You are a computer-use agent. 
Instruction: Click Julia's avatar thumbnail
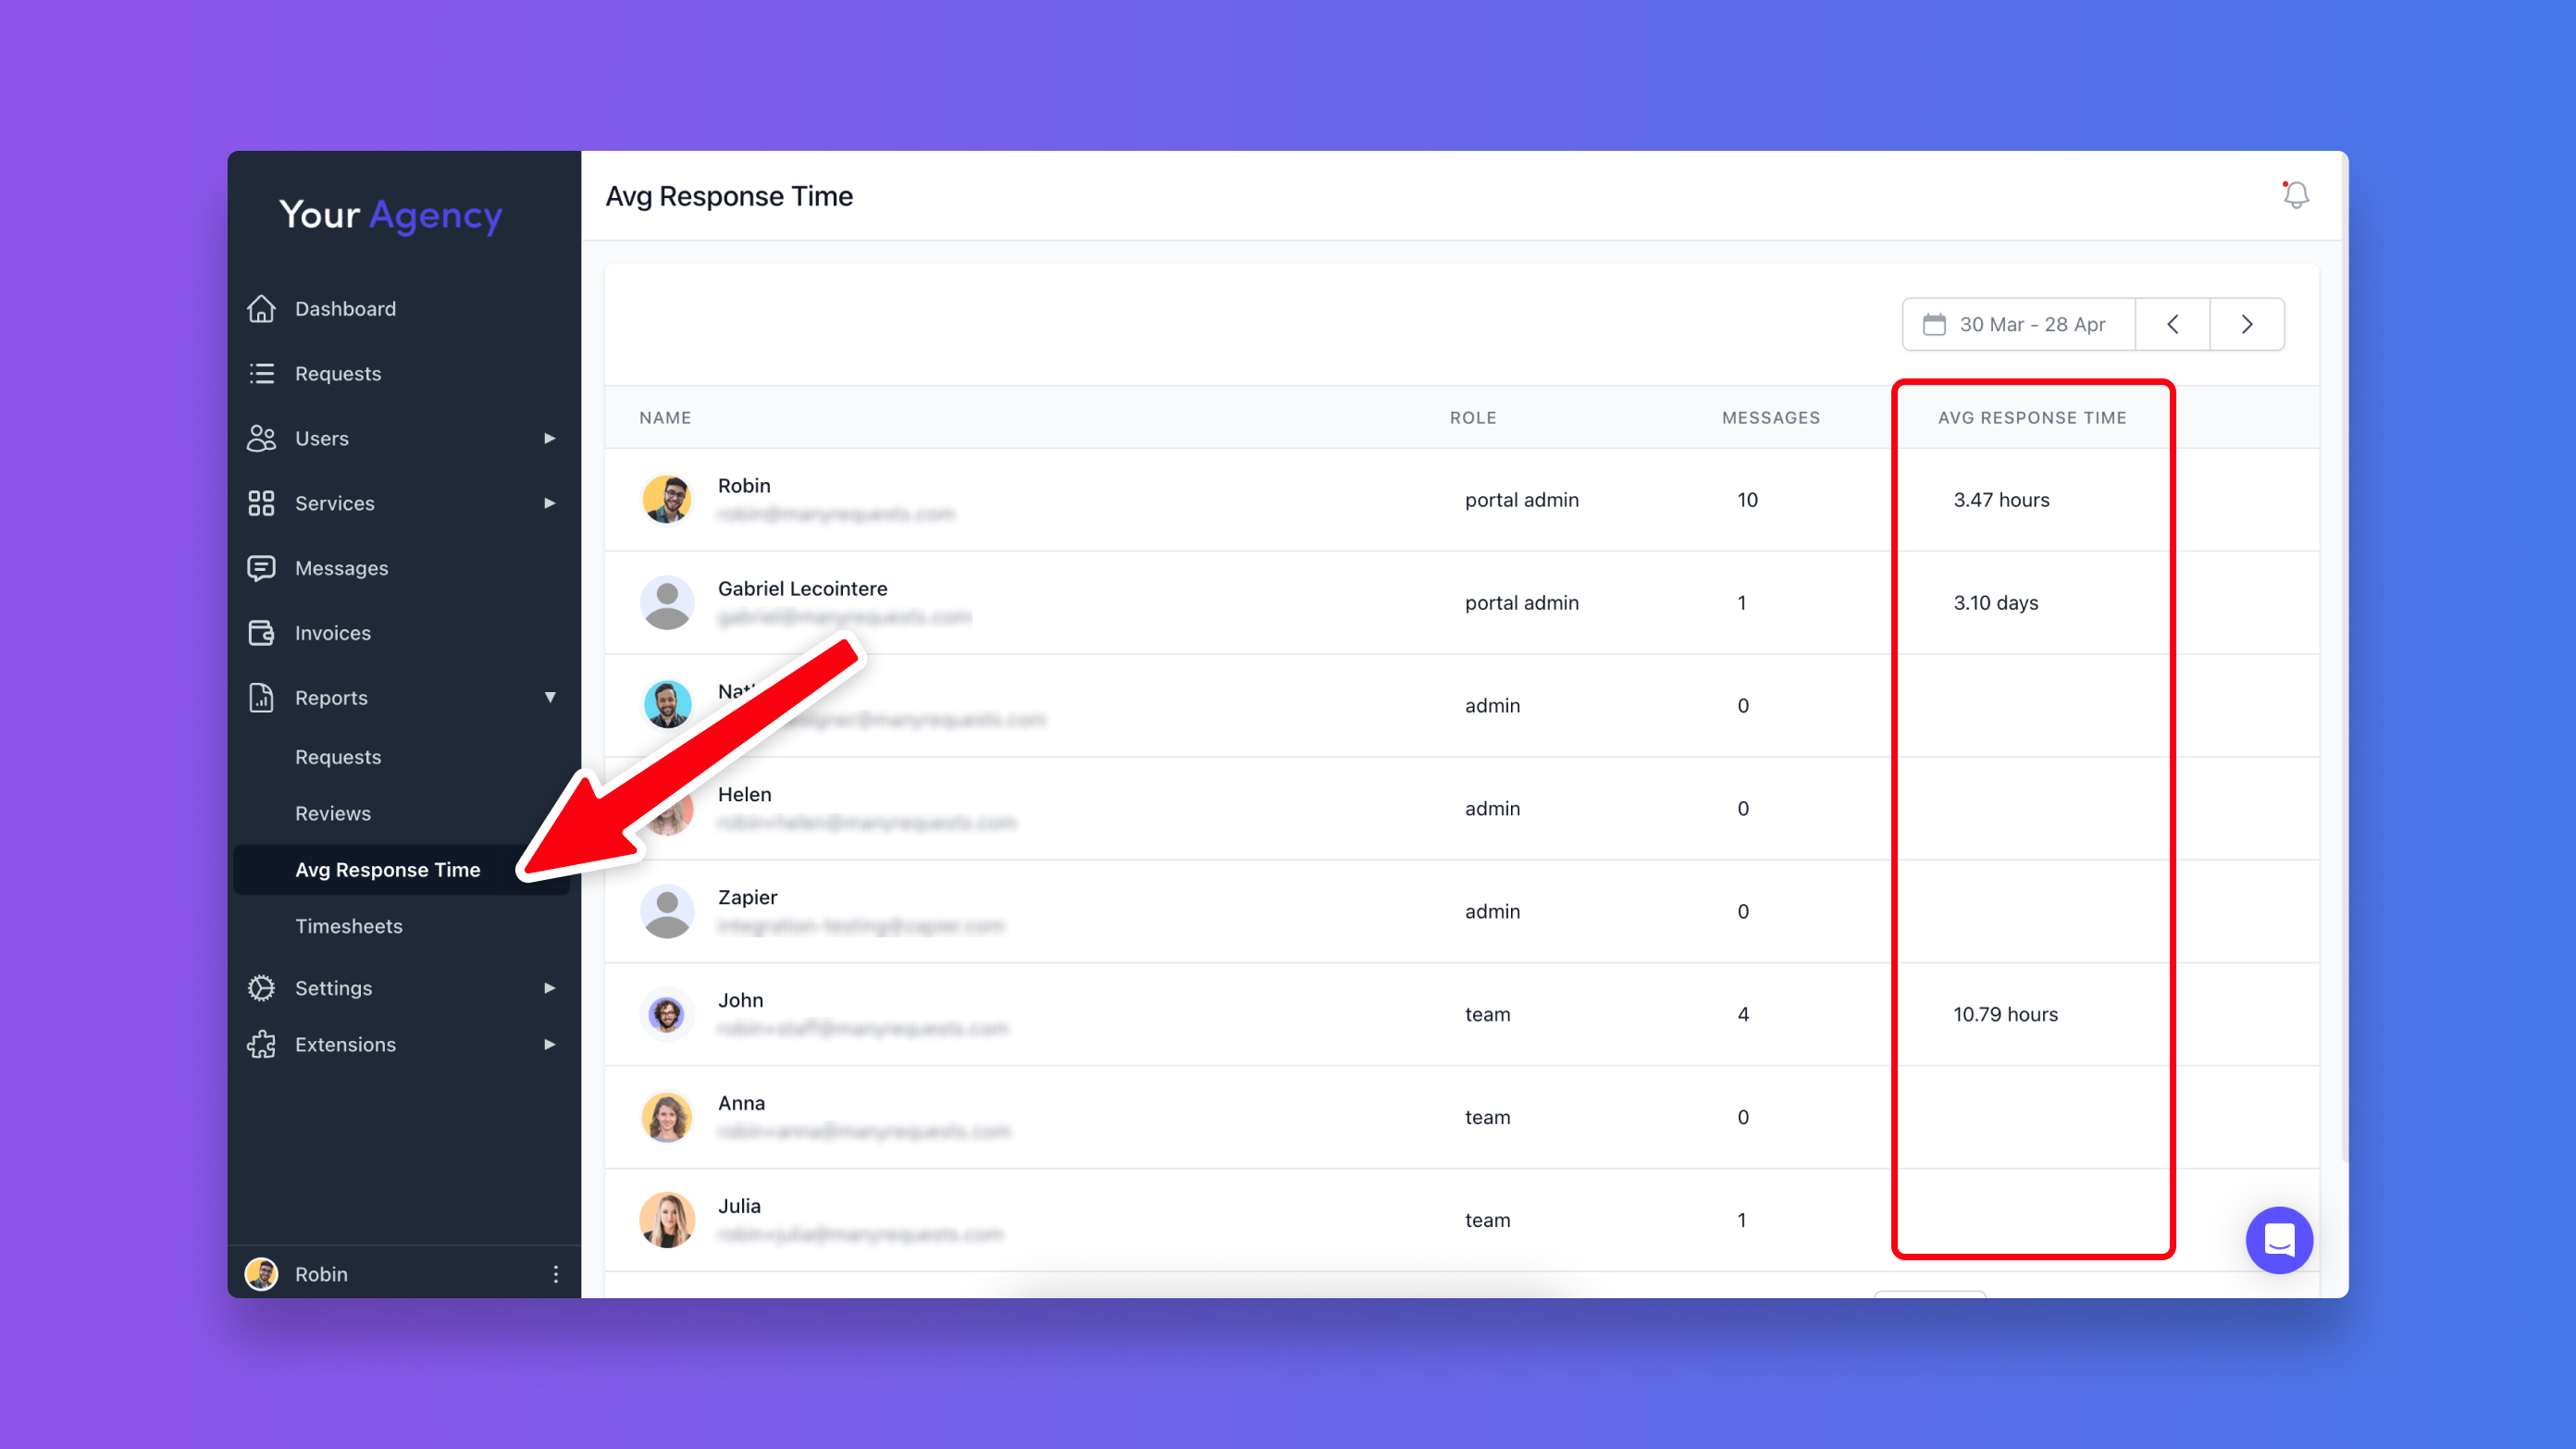tap(667, 1220)
